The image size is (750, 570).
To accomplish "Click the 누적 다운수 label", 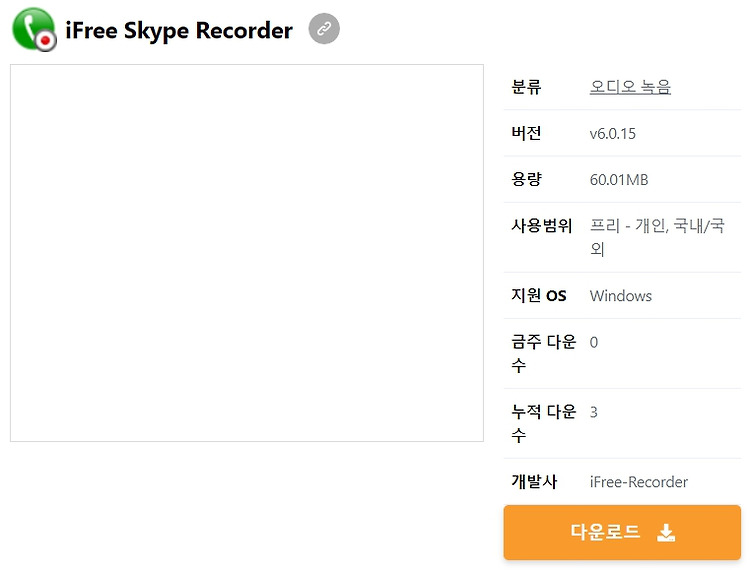I will click(543, 423).
